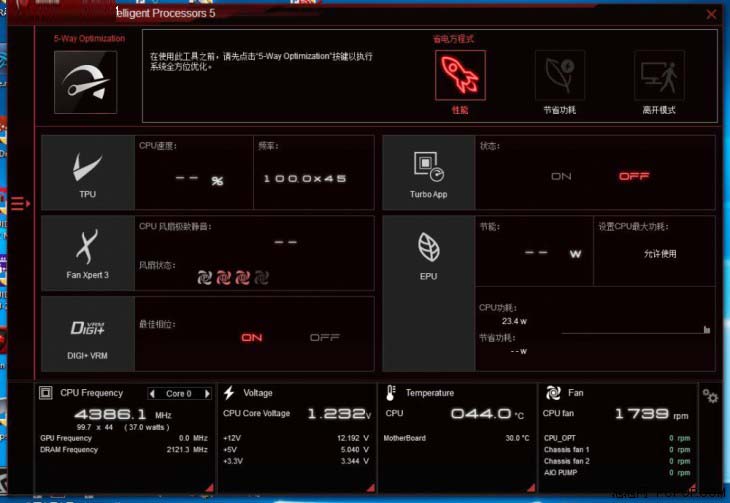Screen dimensions: 730x503
Task: Click the CPU_OPT fan row
Action: point(617,438)
